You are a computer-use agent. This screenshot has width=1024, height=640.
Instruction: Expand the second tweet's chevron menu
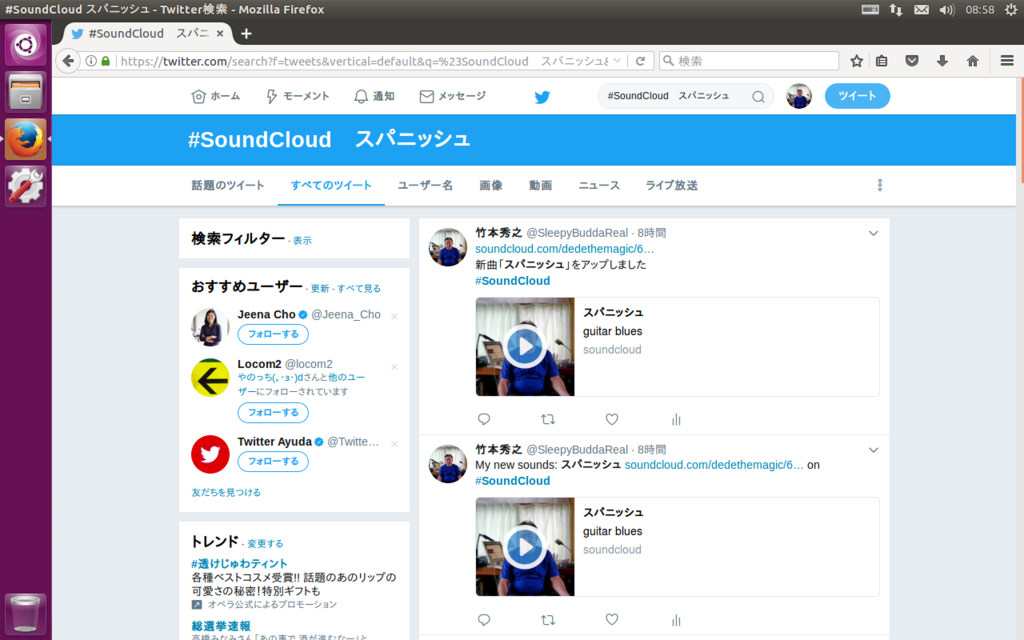pos(873,450)
